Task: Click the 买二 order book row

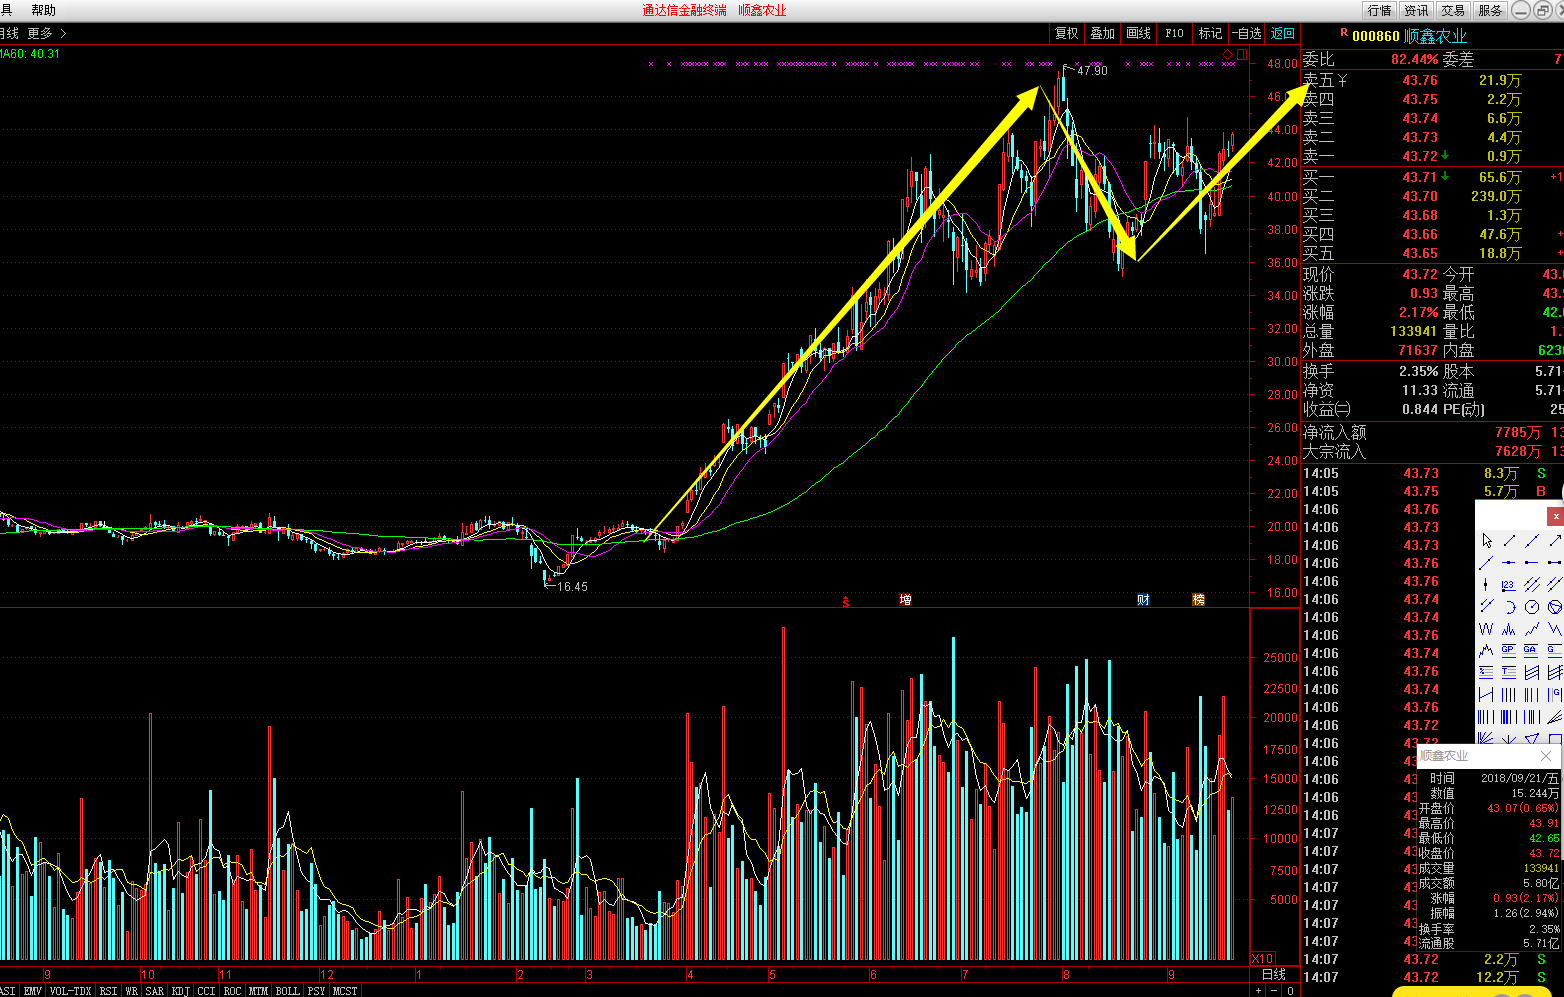Action: (1432, 196)
